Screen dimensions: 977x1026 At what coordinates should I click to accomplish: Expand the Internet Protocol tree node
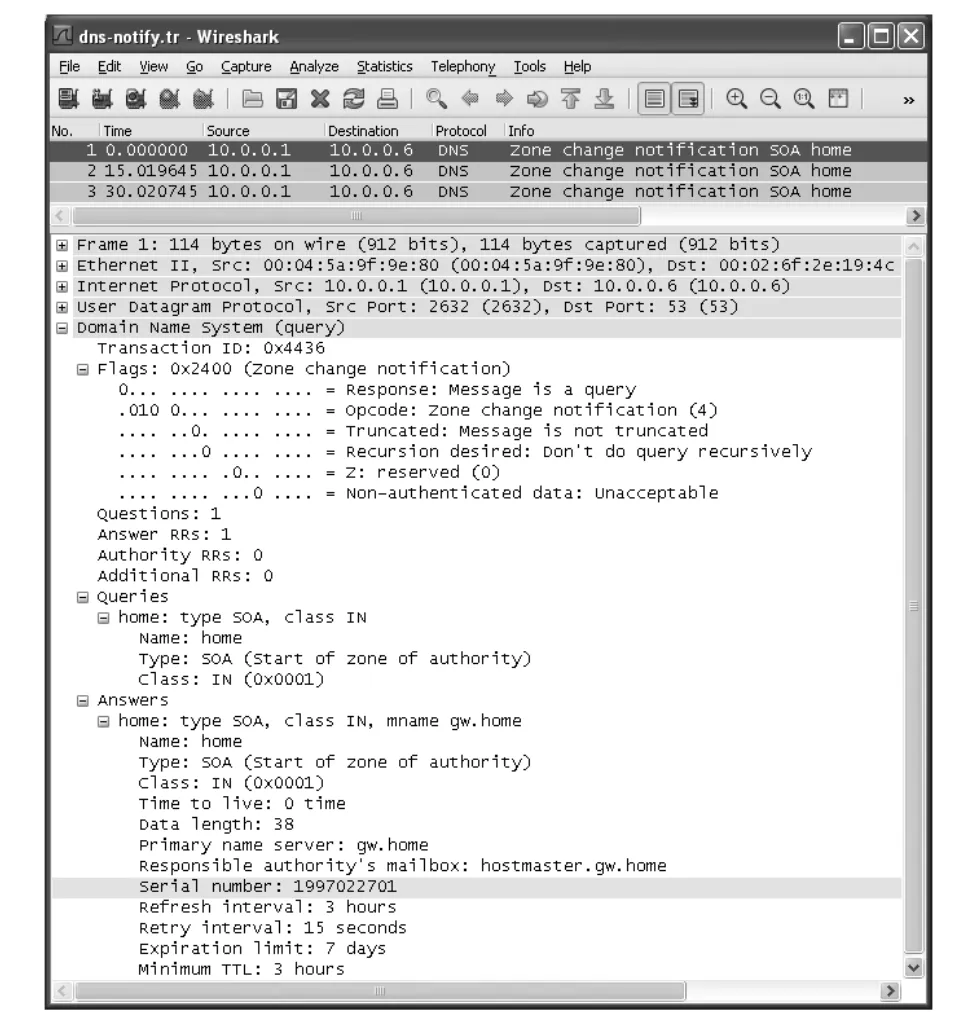click(x=62, y=287)
